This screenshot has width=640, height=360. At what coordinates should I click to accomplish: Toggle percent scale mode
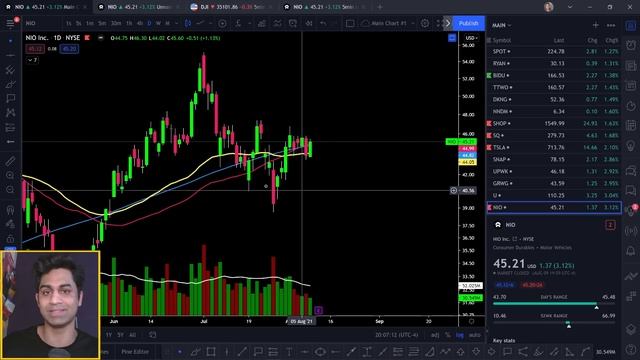click(x=448, y=335)
